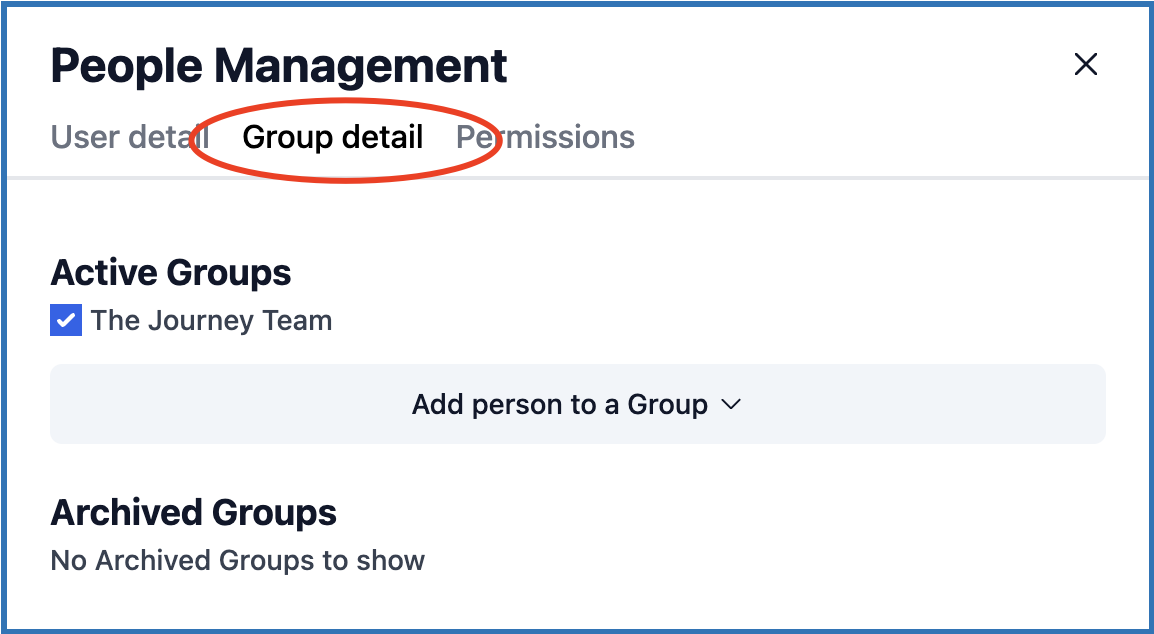Click the word Management in the dialog title
This screenshot has width=1154, height=634.
coord(361,66)
